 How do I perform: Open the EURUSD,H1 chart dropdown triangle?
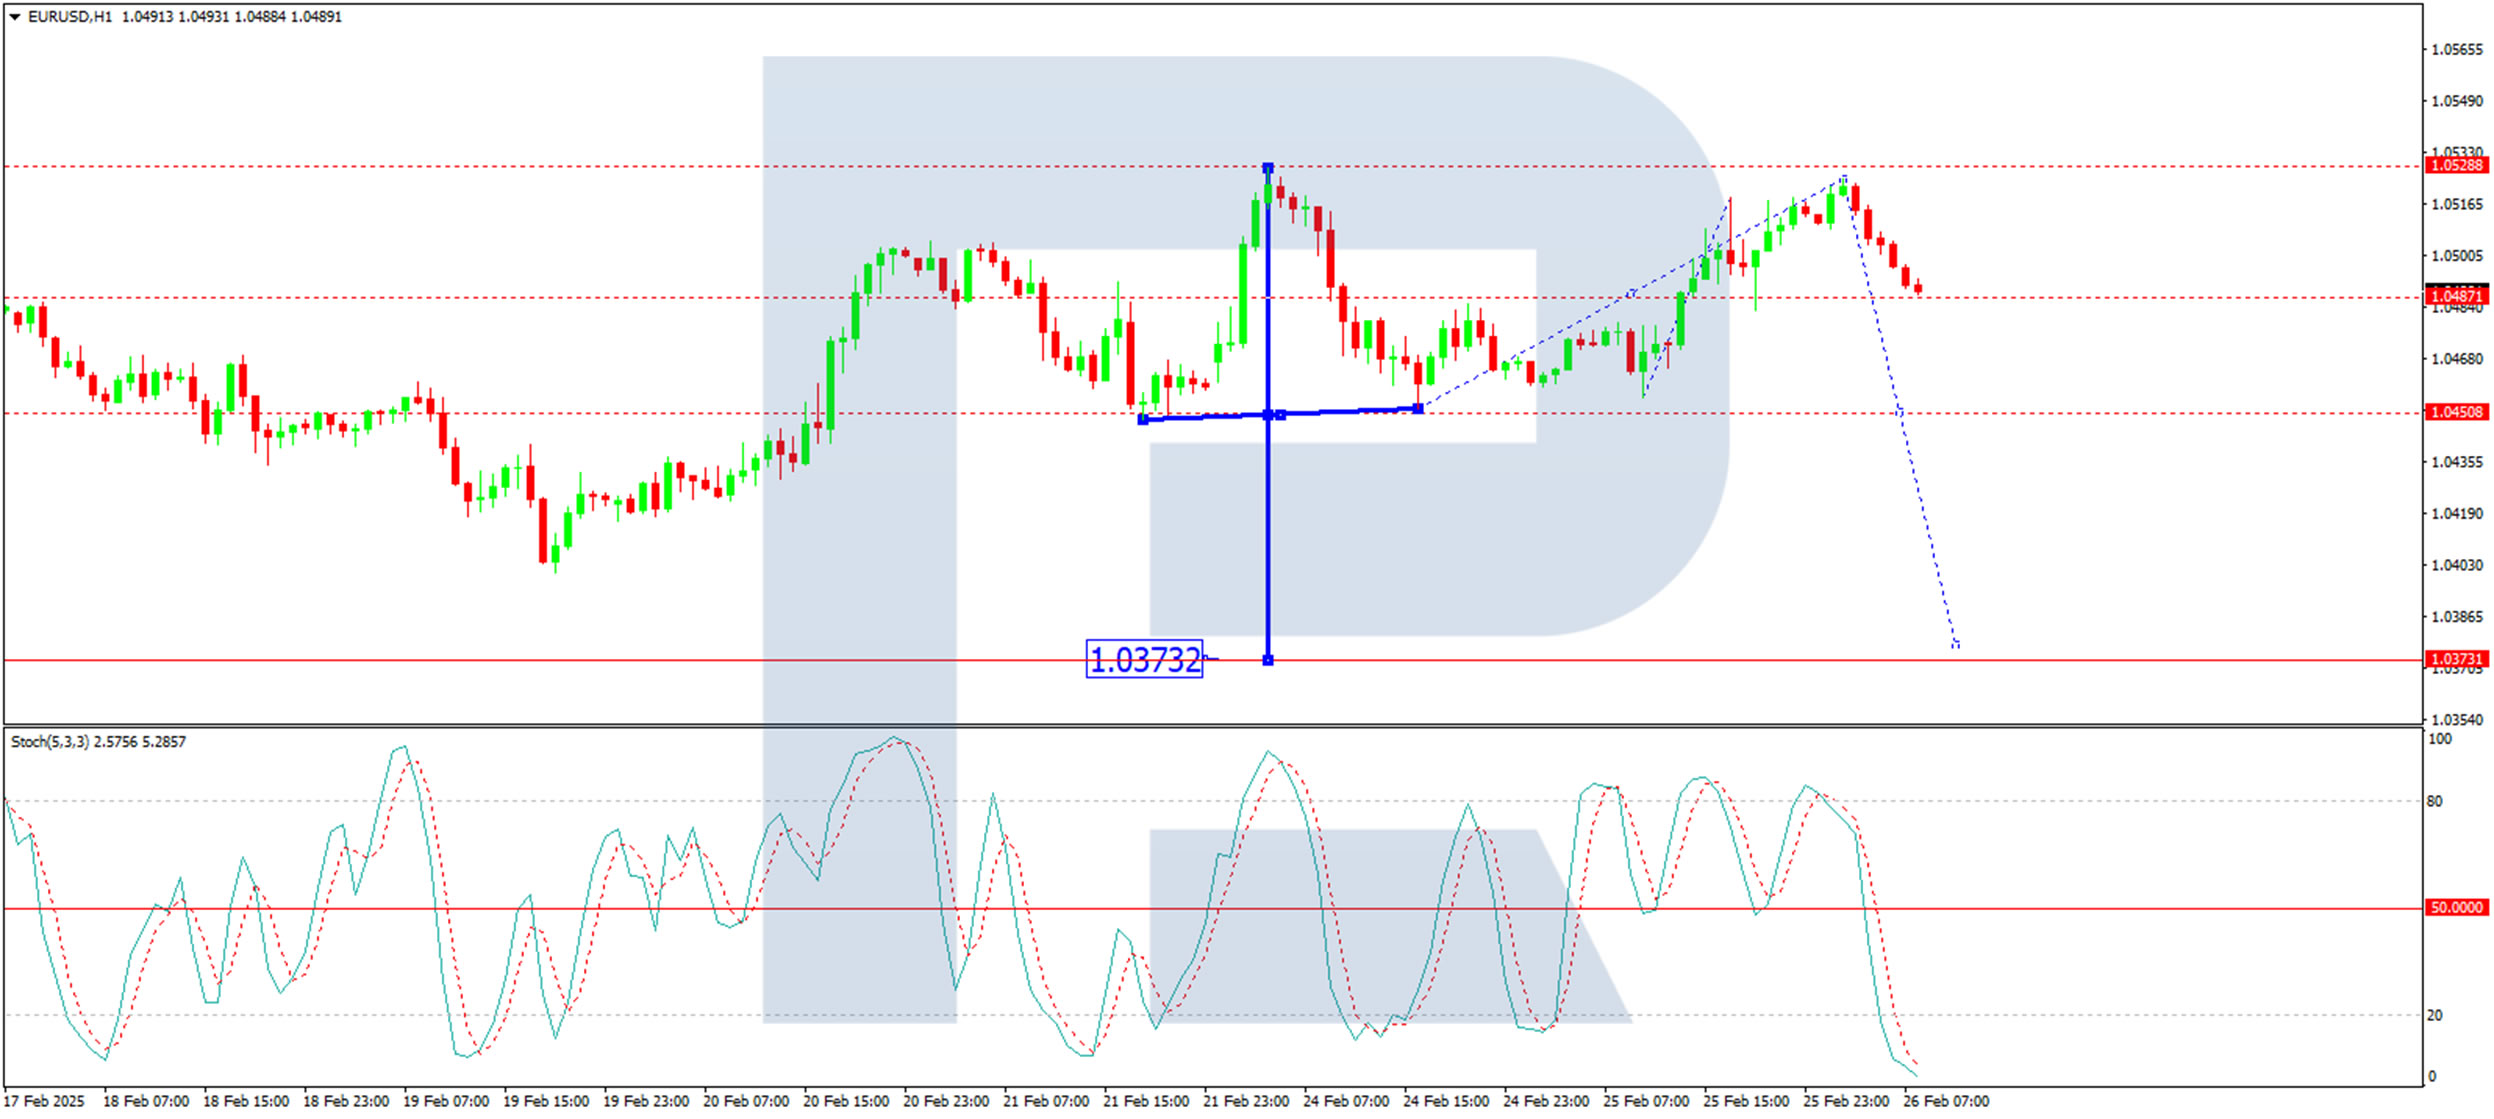[x=15, y=17]
